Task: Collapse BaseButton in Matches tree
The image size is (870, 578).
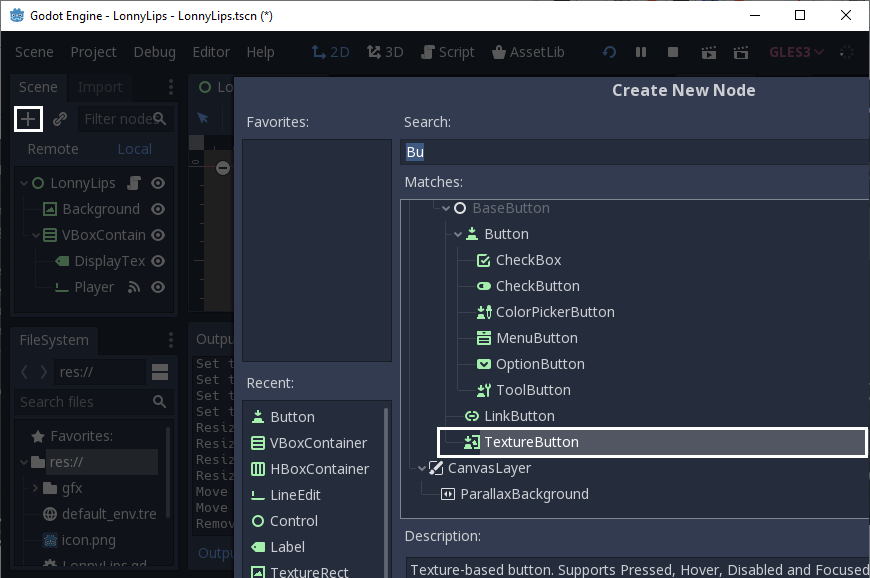Action: coord(446,209)
